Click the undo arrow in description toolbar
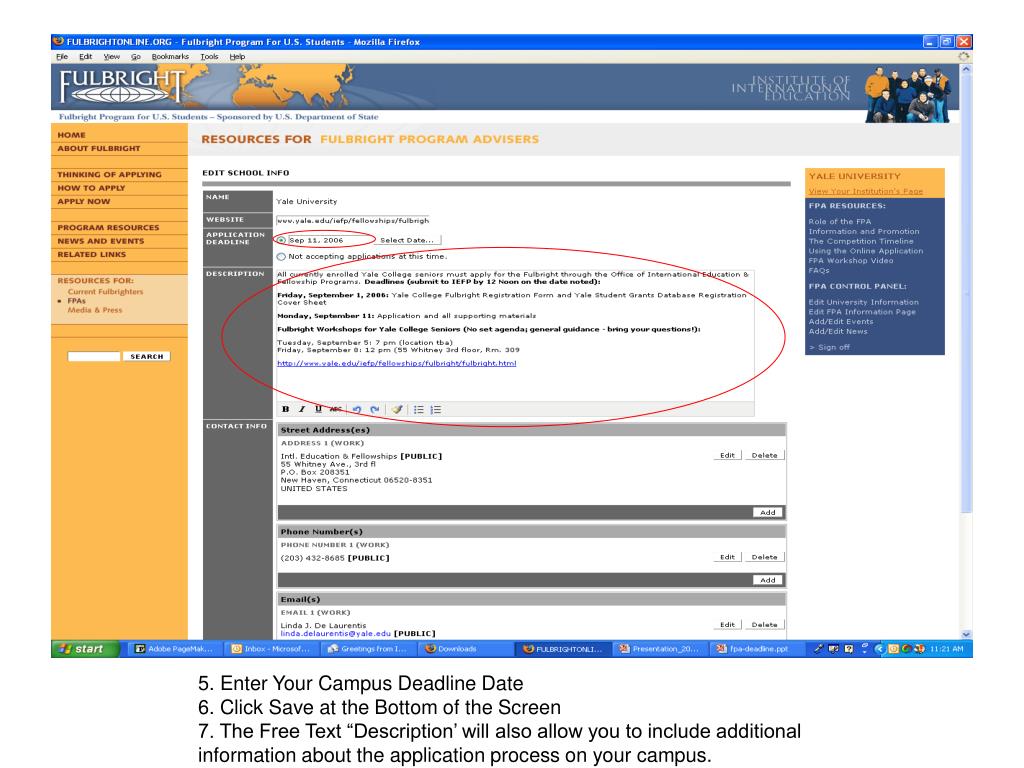The width and height of the screenshot is (1024, 768). [x=357, y=409]
